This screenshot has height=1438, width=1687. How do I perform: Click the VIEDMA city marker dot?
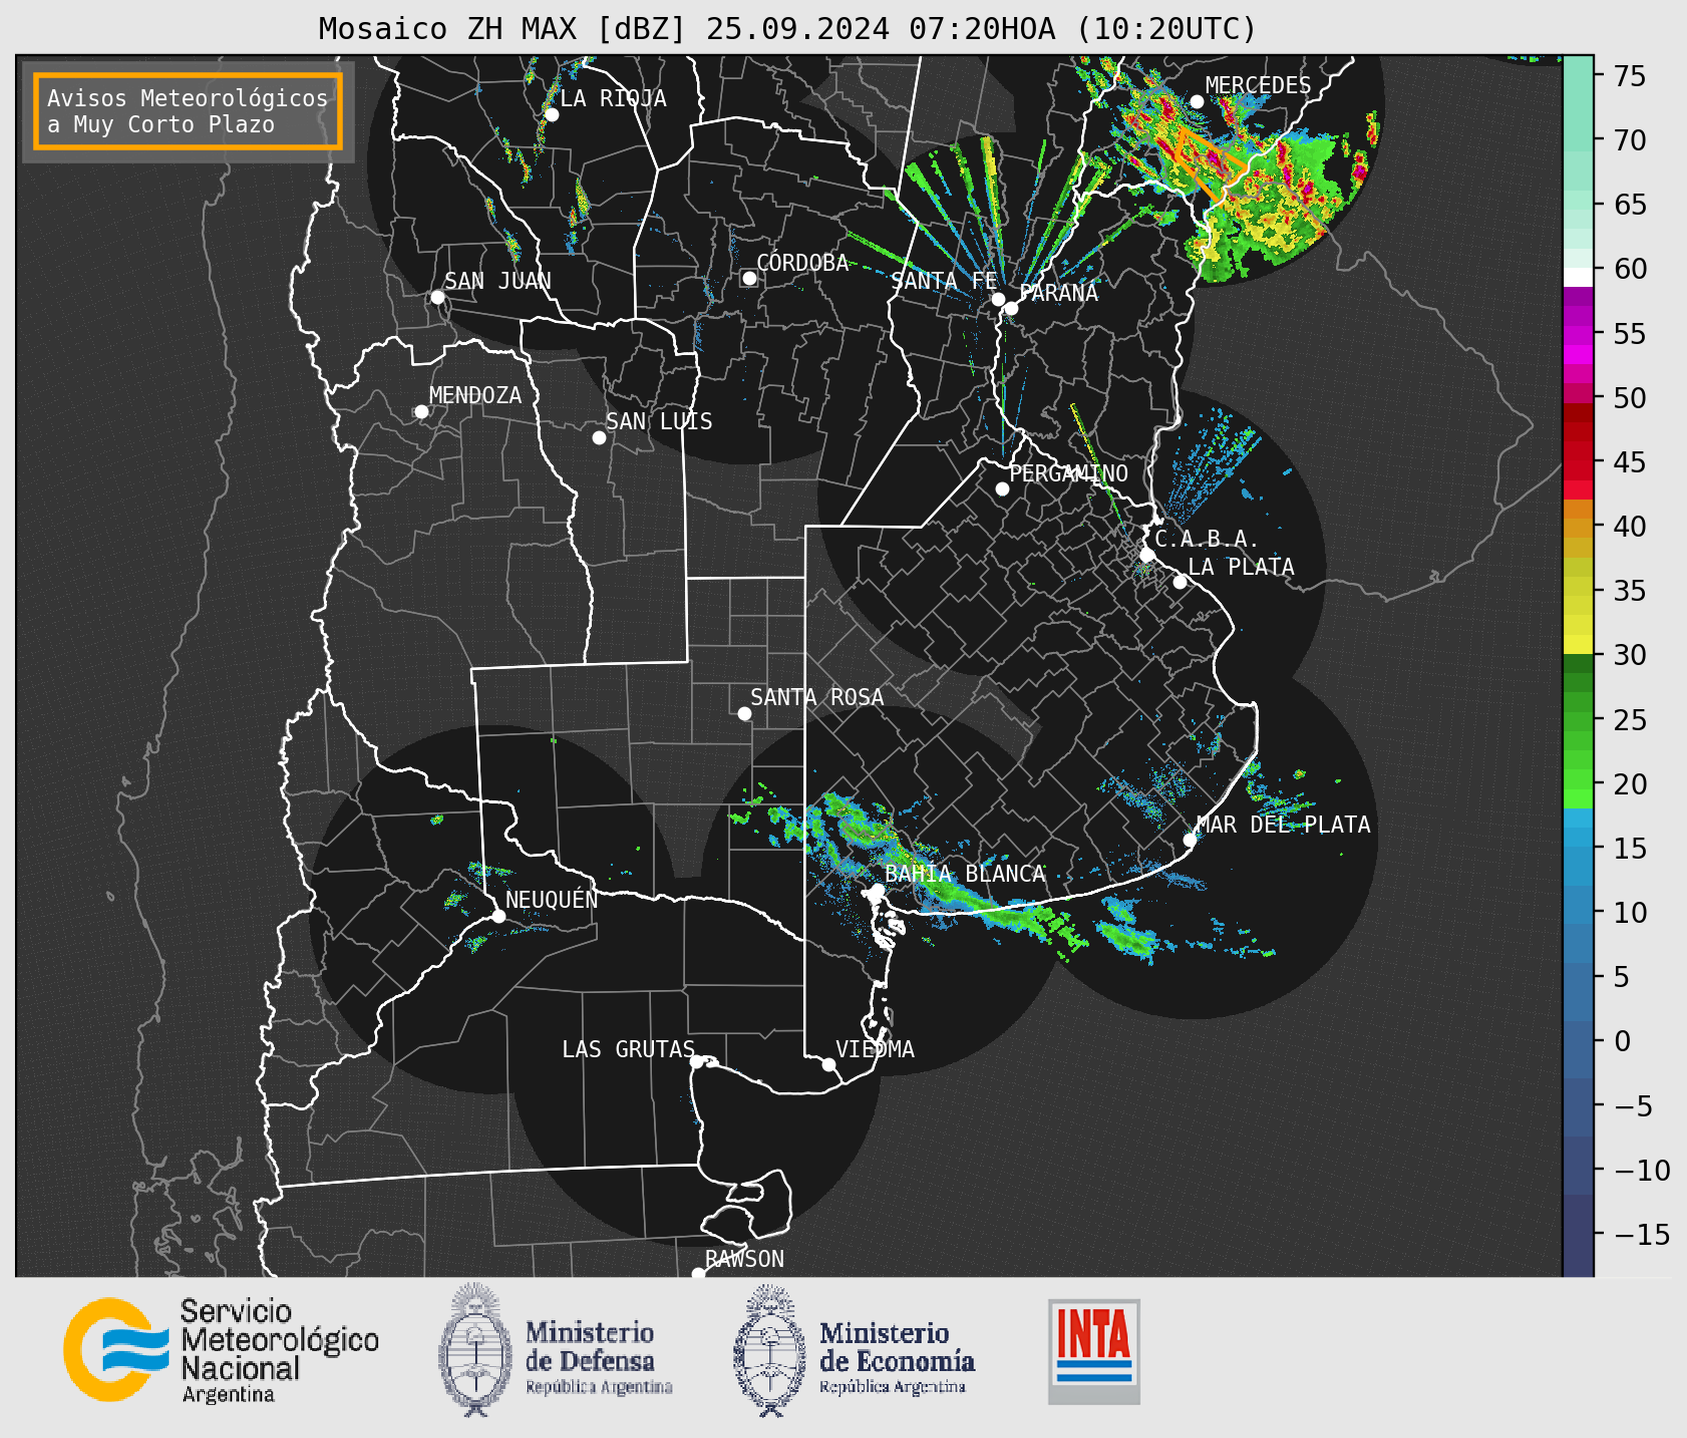tap(829, 1064)
